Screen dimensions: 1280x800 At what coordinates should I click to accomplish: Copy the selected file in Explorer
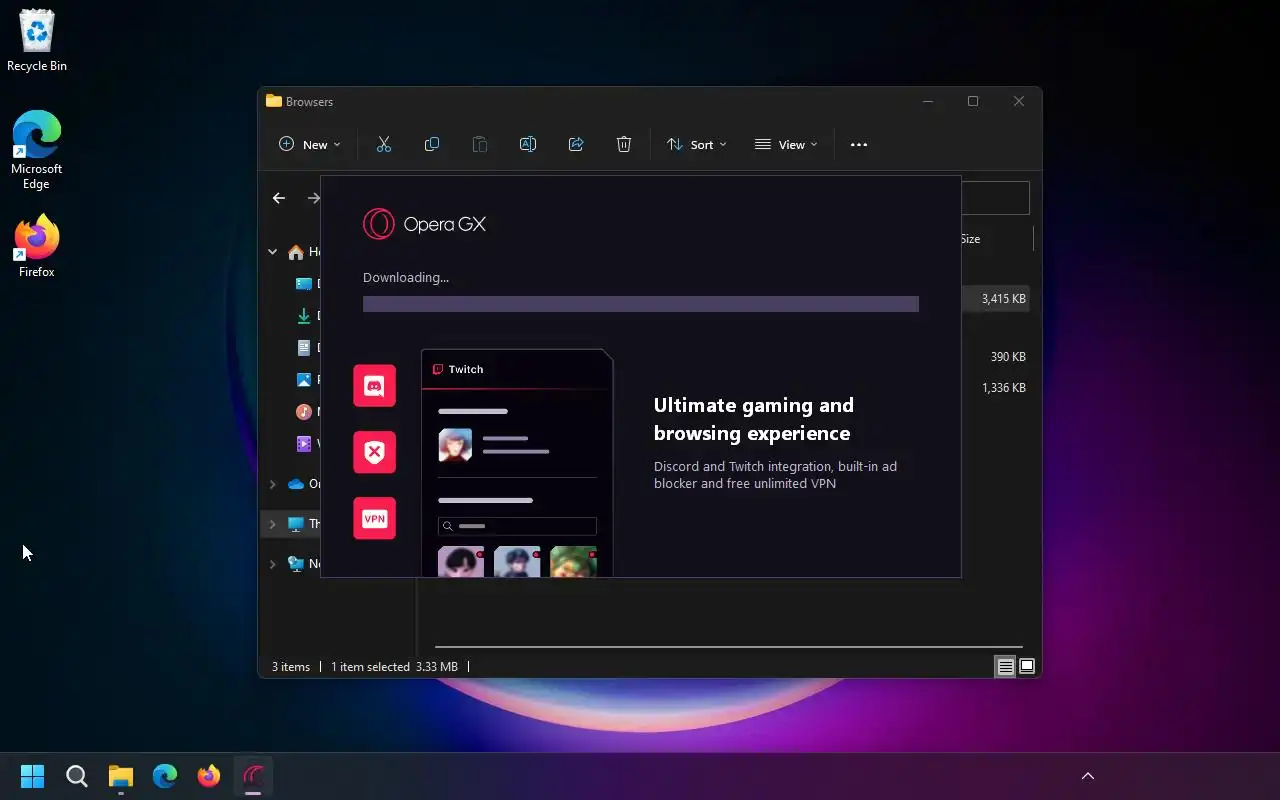tap(431, 144)
